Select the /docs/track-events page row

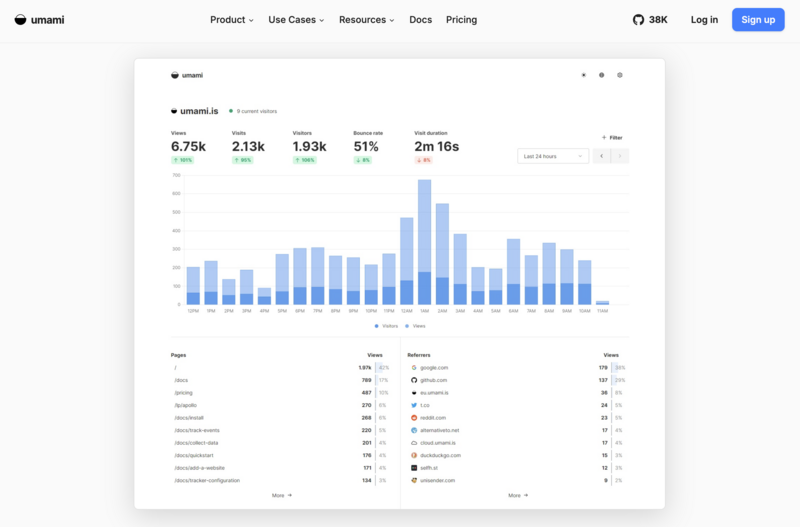pos(280,430)
